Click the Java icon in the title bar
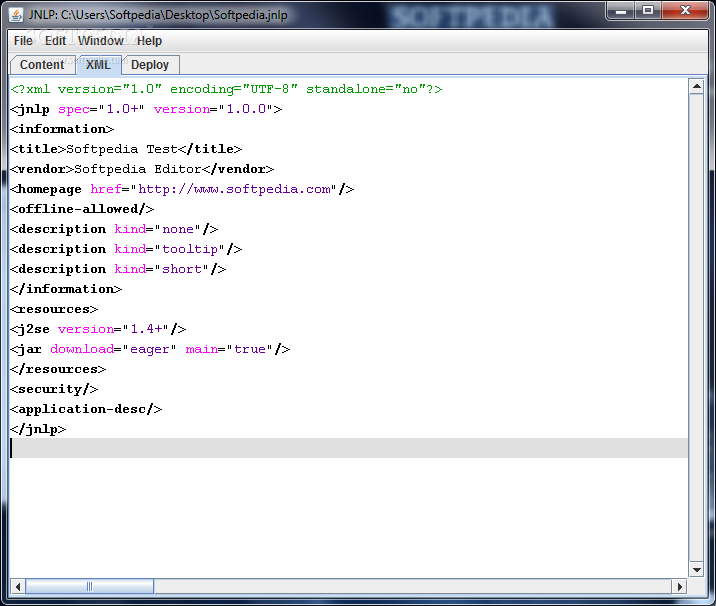The image size is (716, 606). (16, 15)
